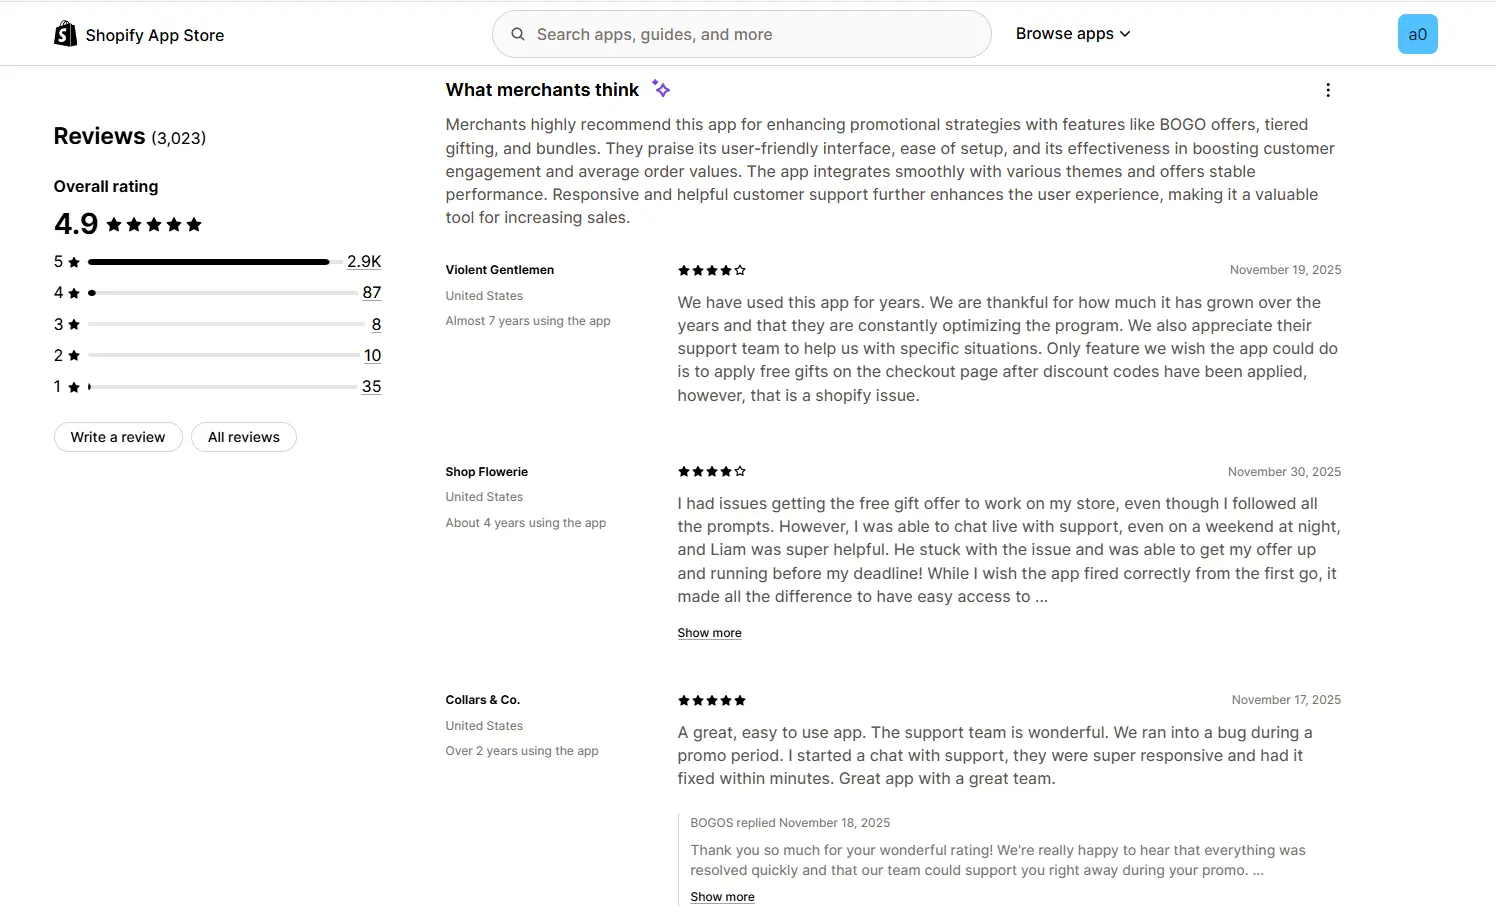This screenshot has height=912, width=1496.
Task: Click the a0 account avatar
Action: (x=1417, y=34)
